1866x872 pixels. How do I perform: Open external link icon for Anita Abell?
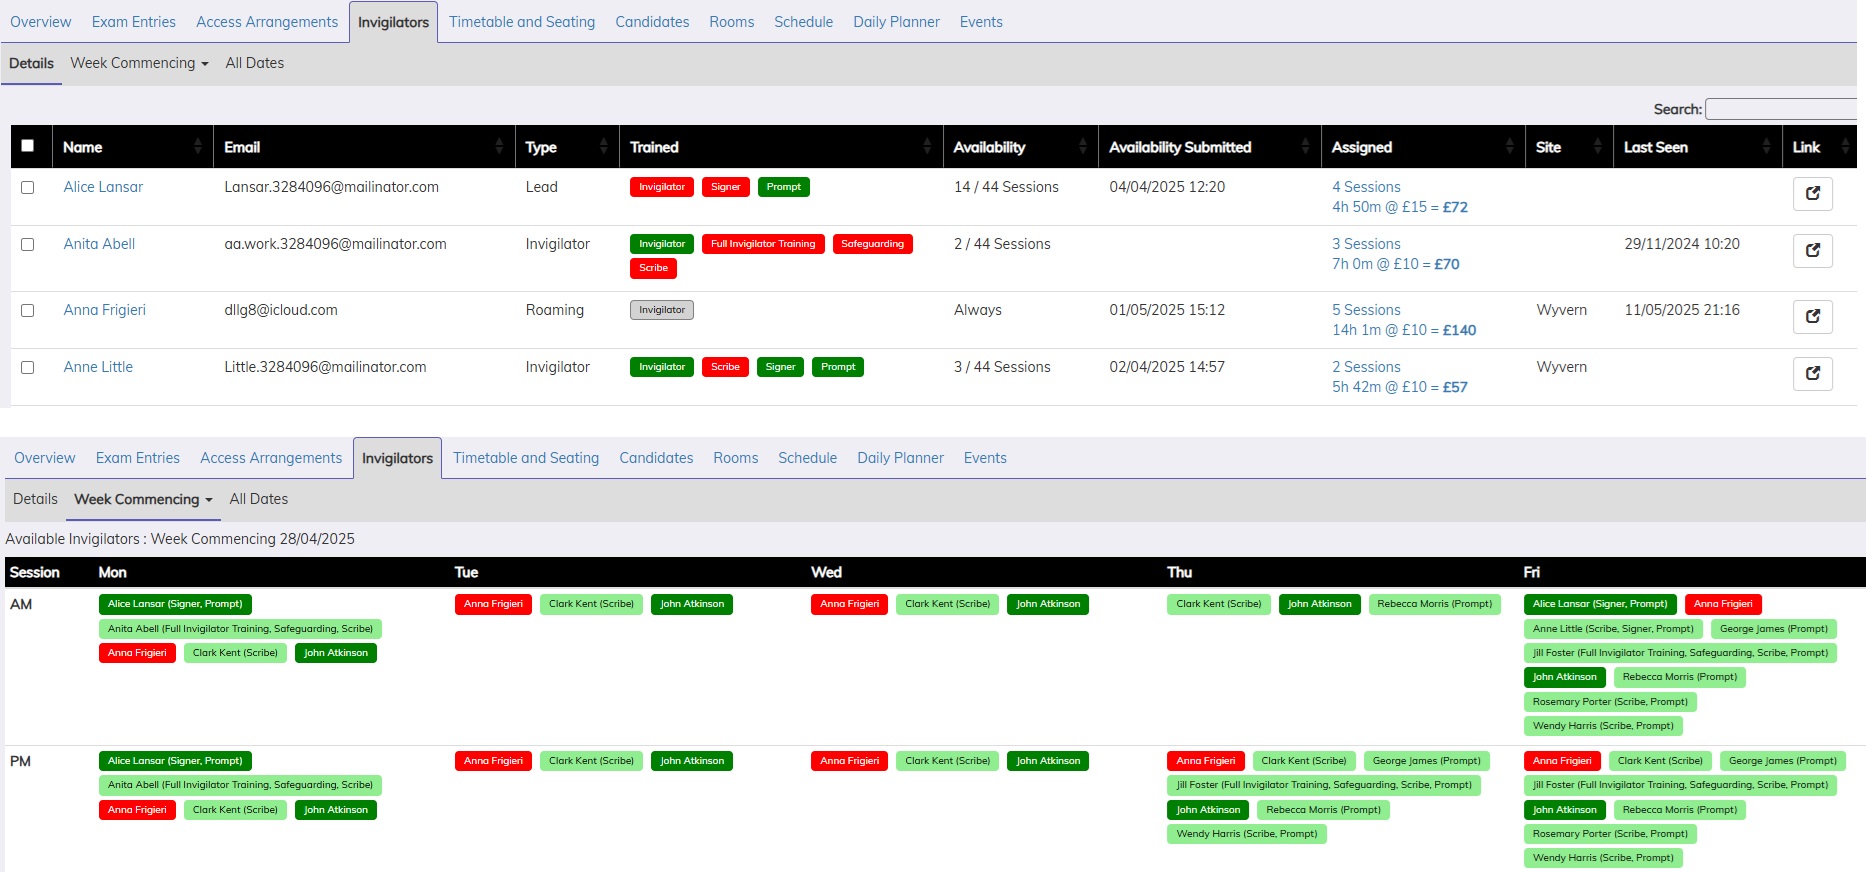[x=1812, y=250]
